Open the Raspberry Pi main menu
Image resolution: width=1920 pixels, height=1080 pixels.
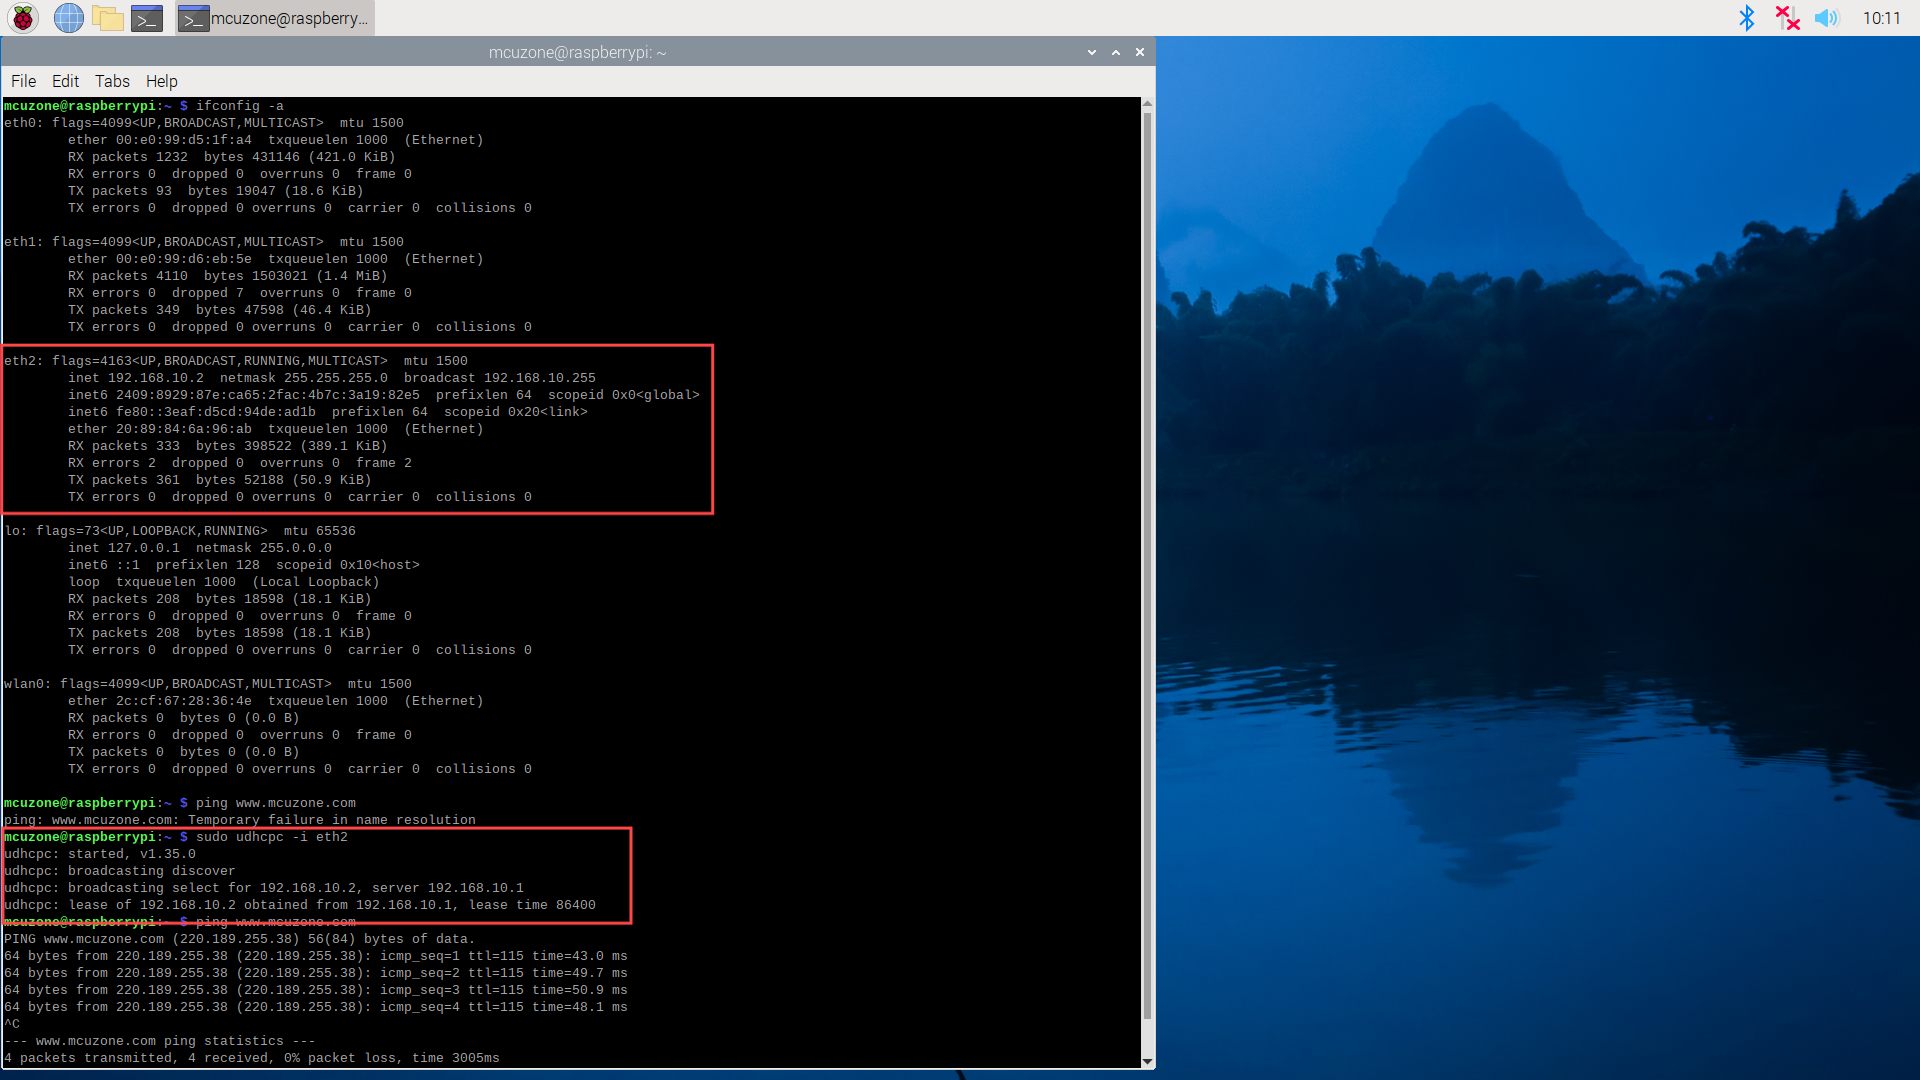coord(22,18)
